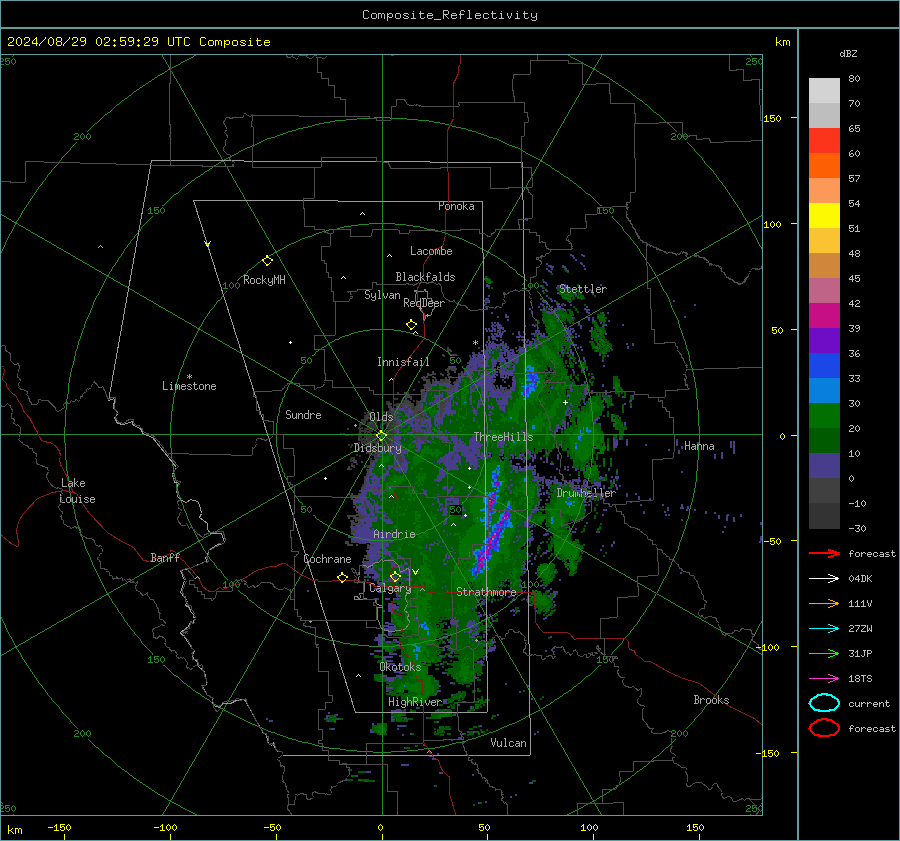Image resolution: width=900 pixels, height=841 pixels.
Task: Click the white 04DK arrow icon
Action: (824, 579)
